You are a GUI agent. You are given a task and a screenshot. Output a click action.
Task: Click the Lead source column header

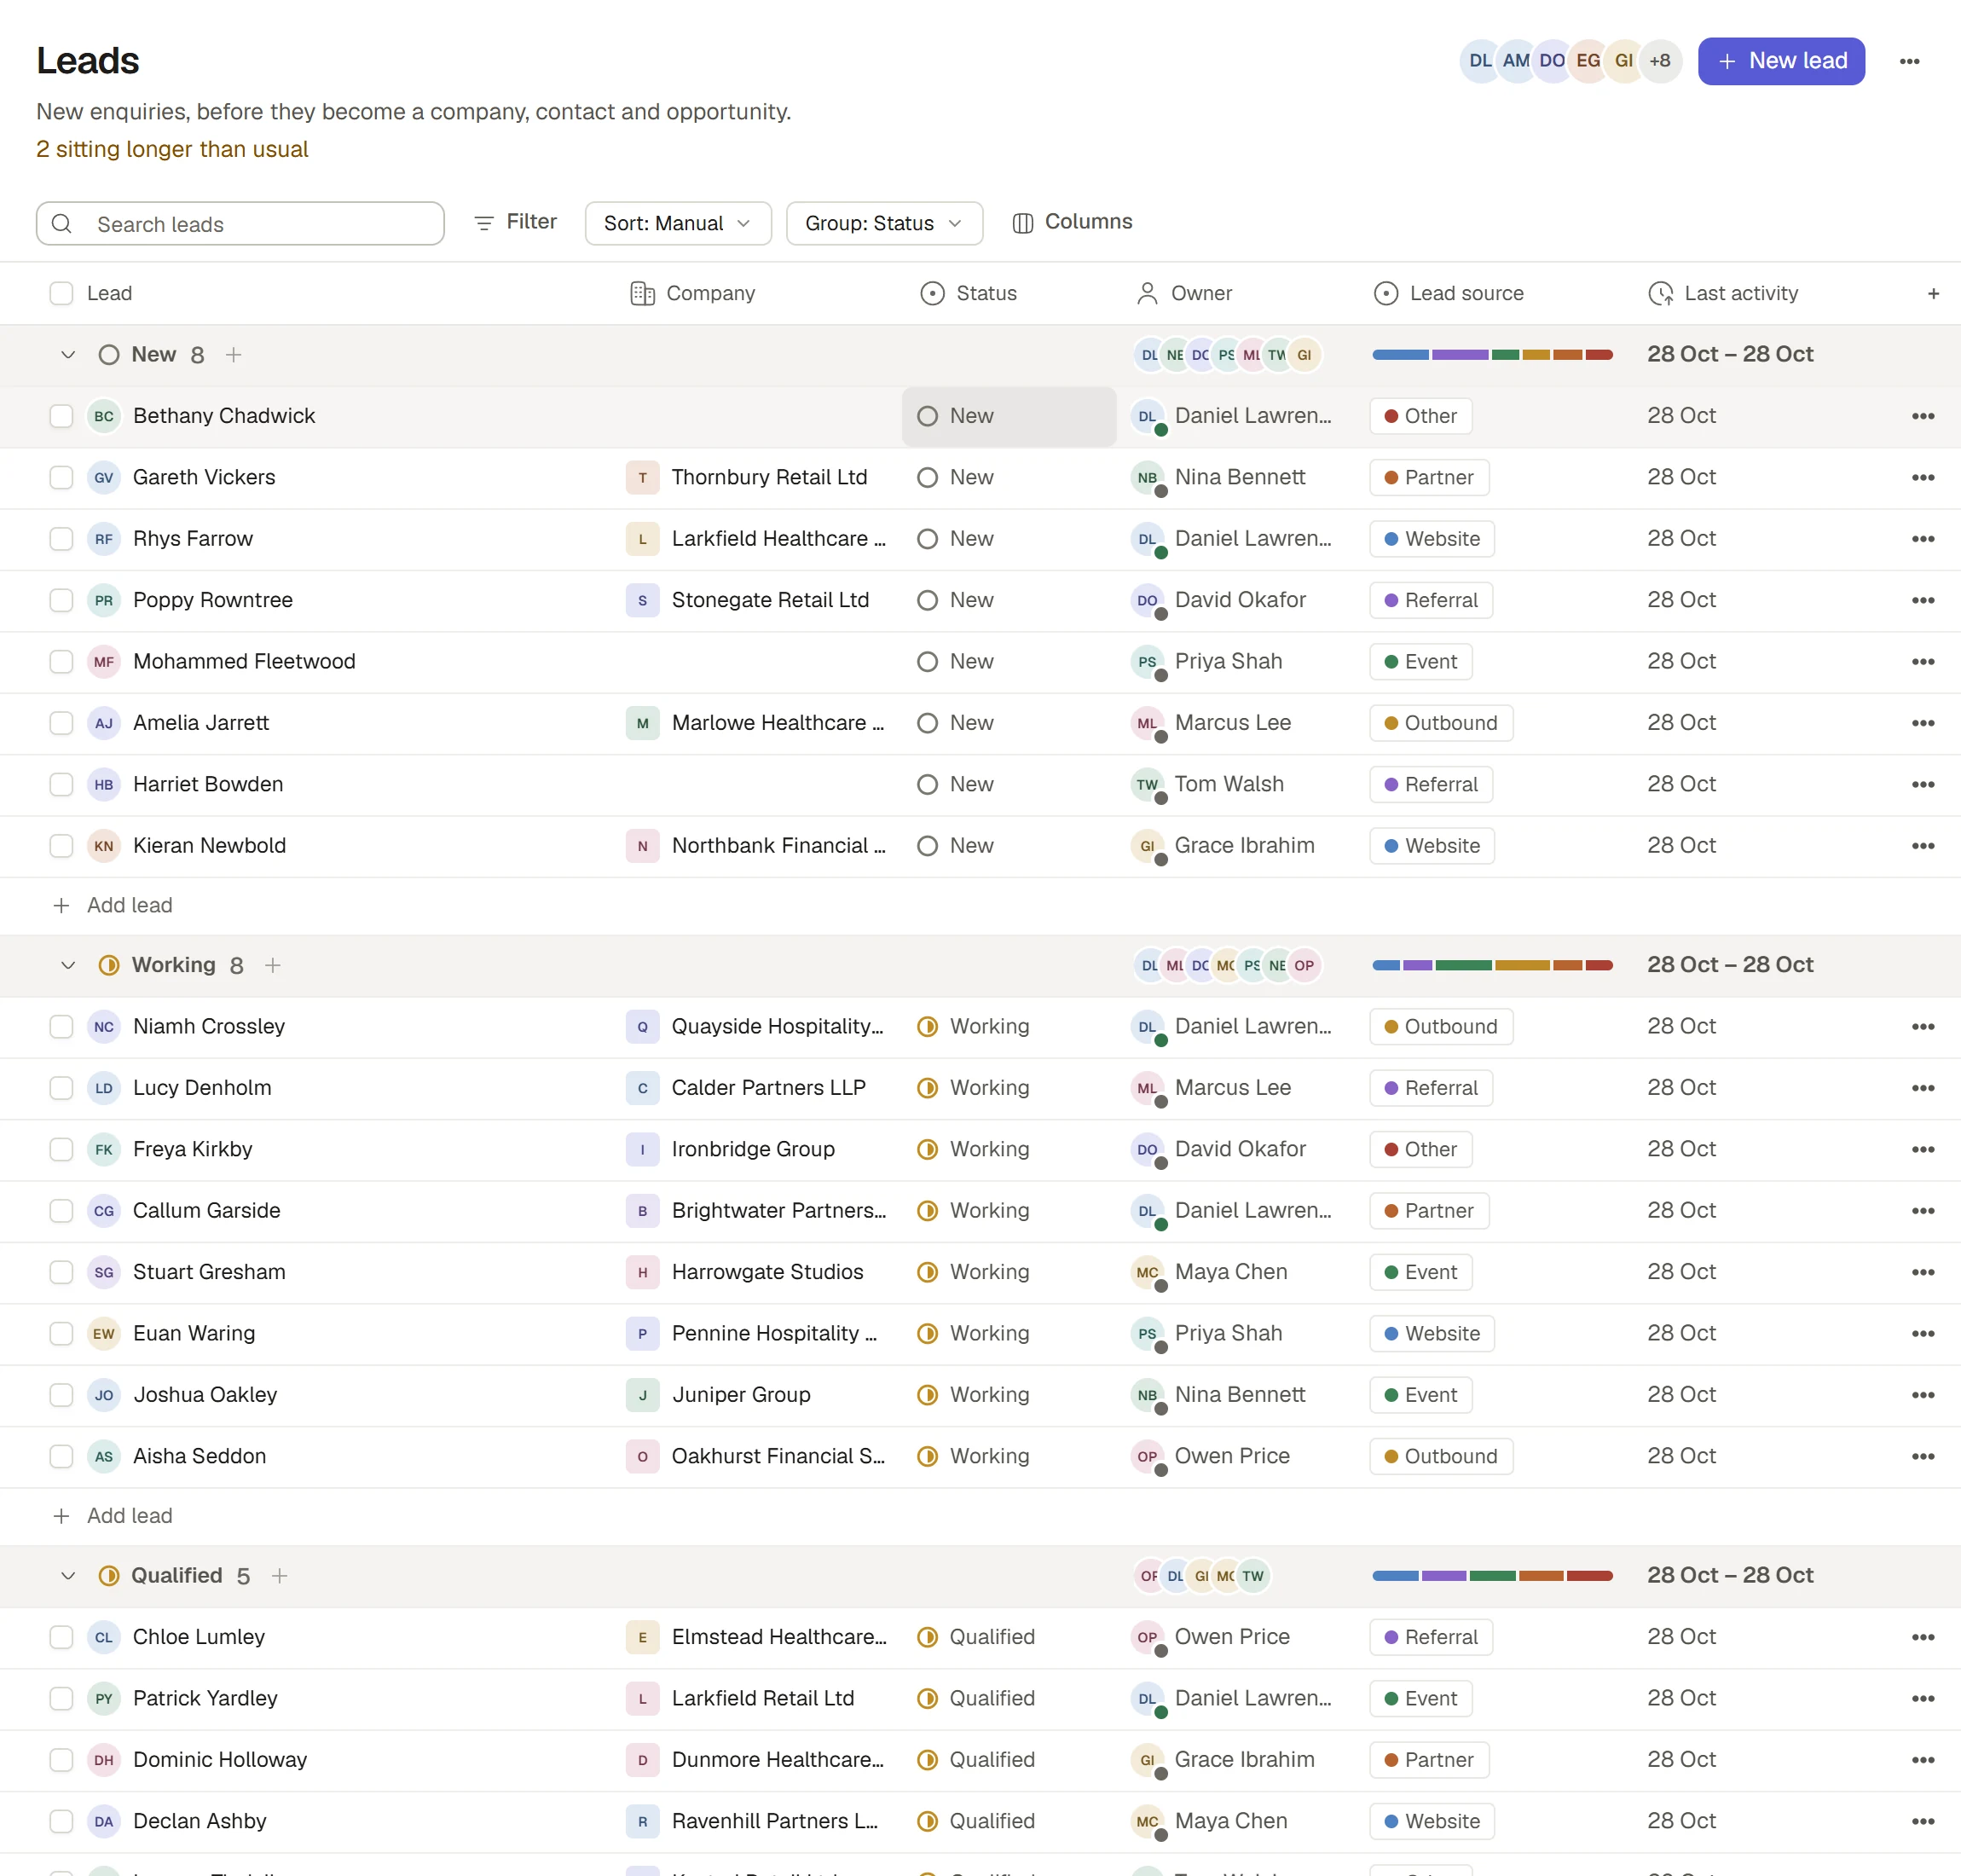[x=1449, y=293]
